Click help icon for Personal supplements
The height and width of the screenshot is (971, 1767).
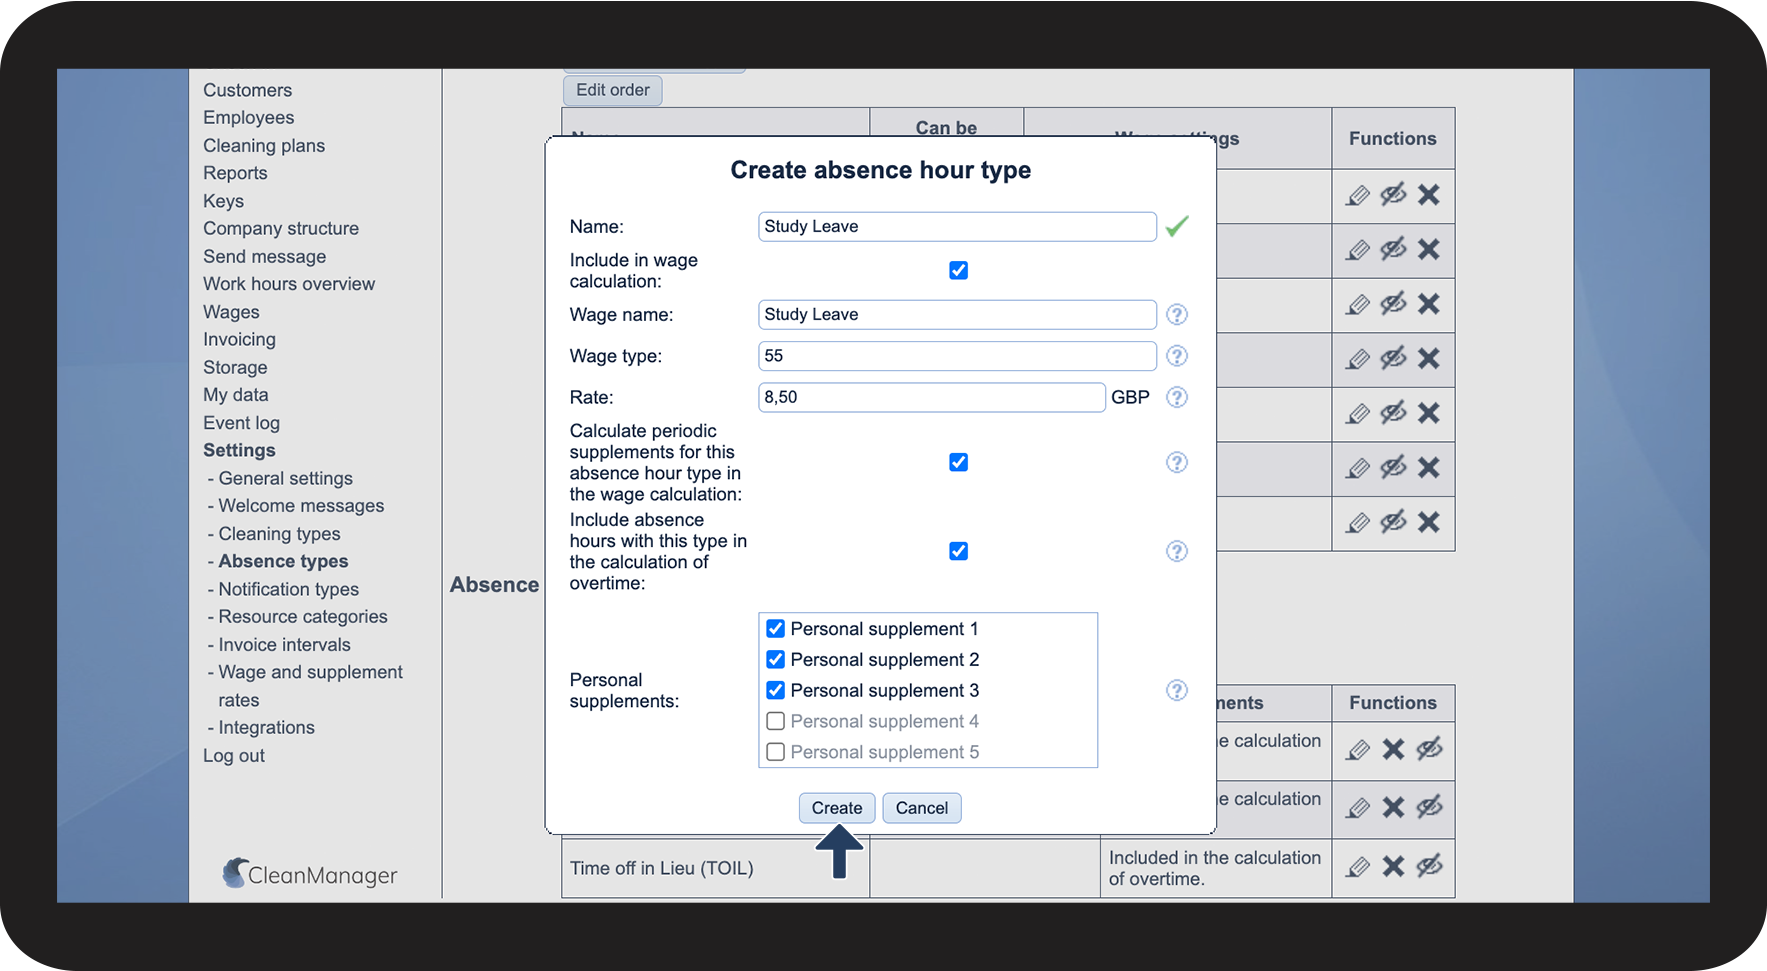1177,691
